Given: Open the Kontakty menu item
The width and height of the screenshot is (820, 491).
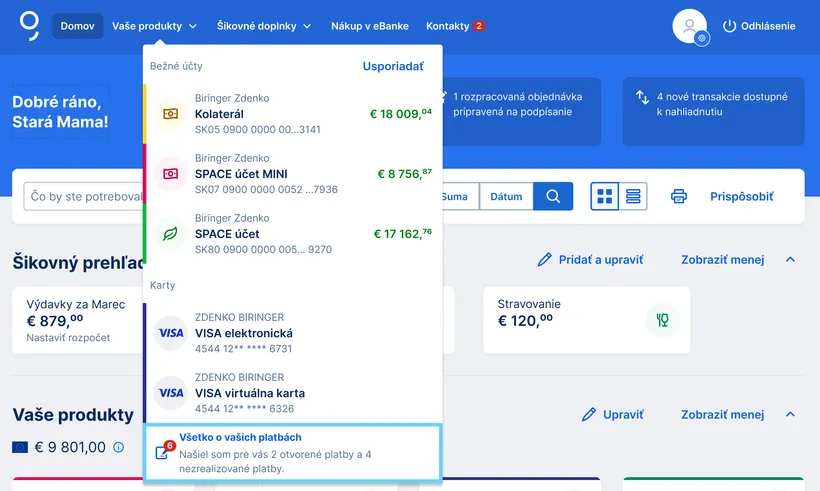Looking at the screenshot, I should 448,26.
